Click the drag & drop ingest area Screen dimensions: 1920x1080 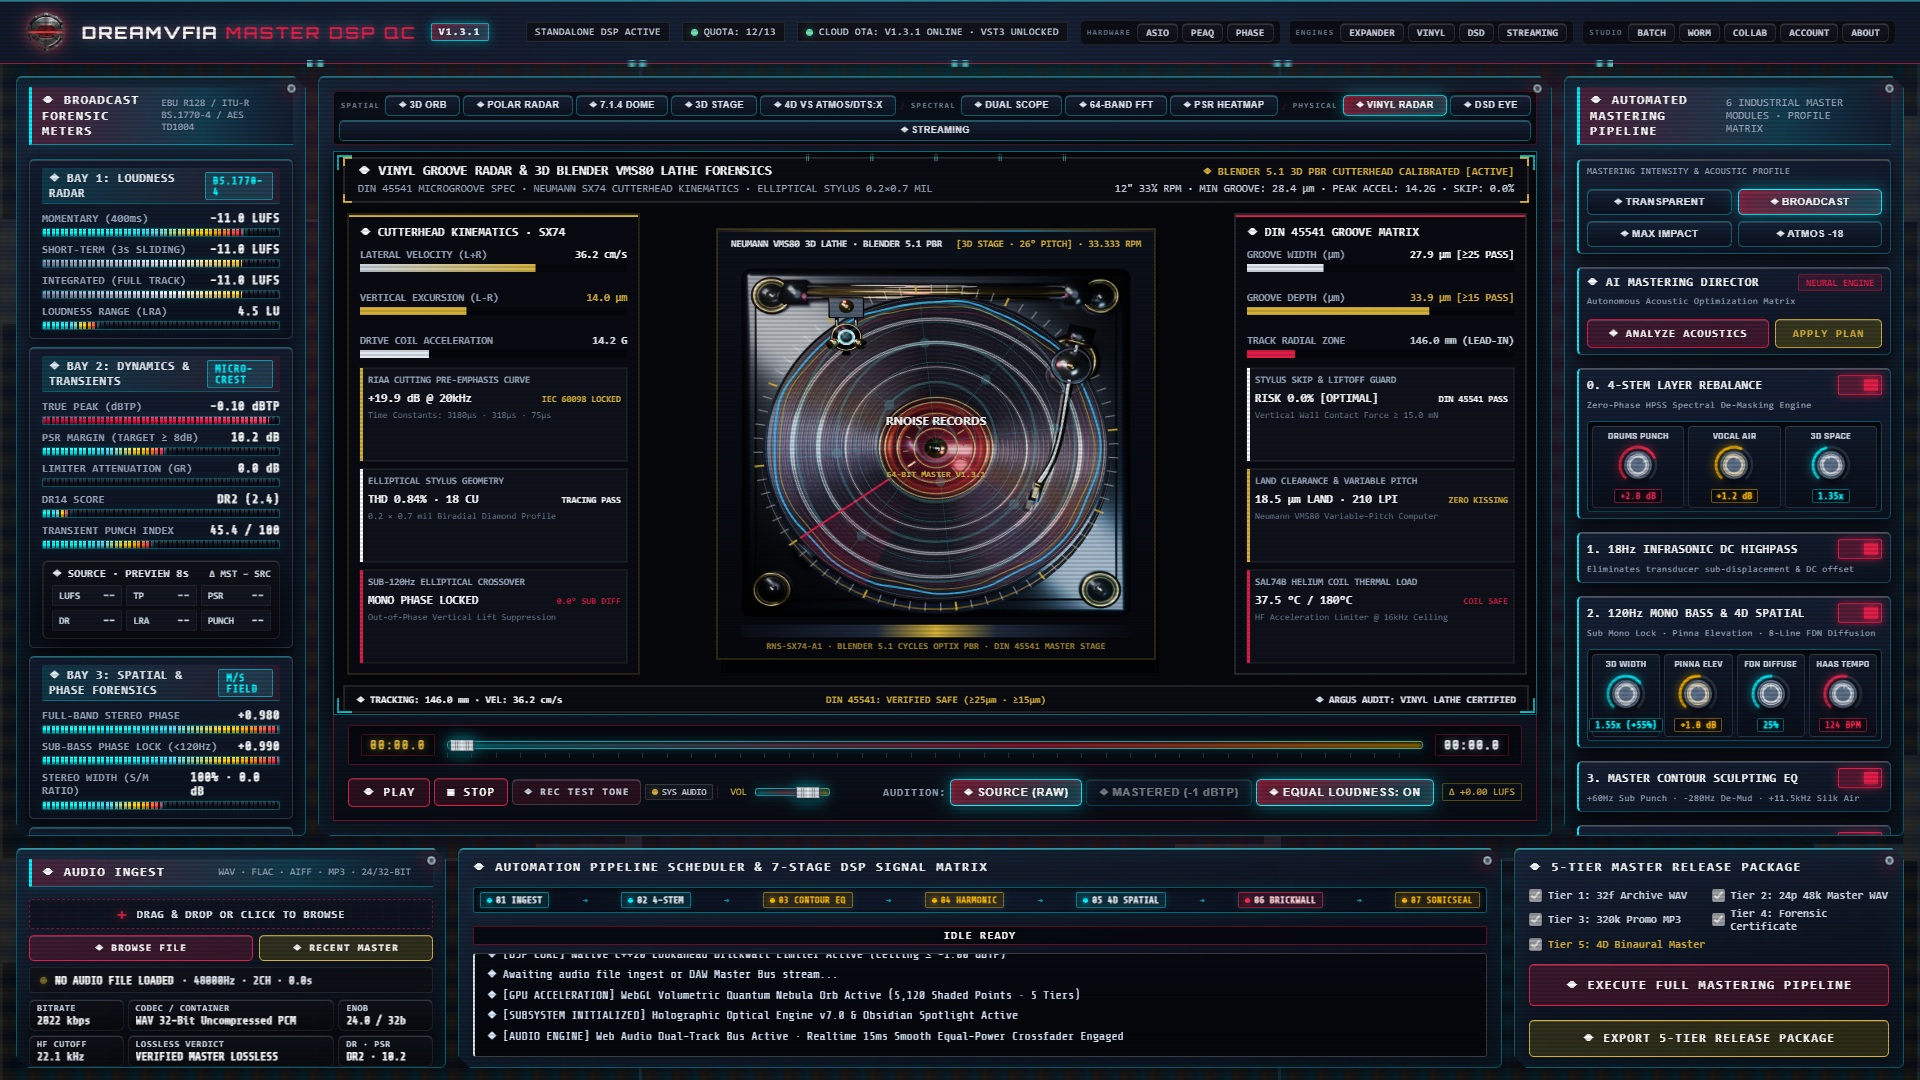click(231, 915)
